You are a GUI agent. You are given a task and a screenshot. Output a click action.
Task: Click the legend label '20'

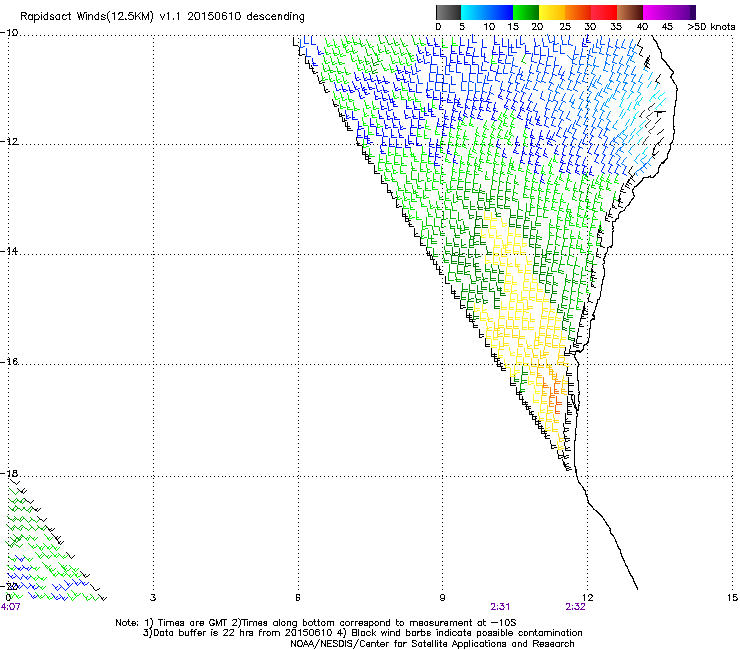[x=538, y=27]
